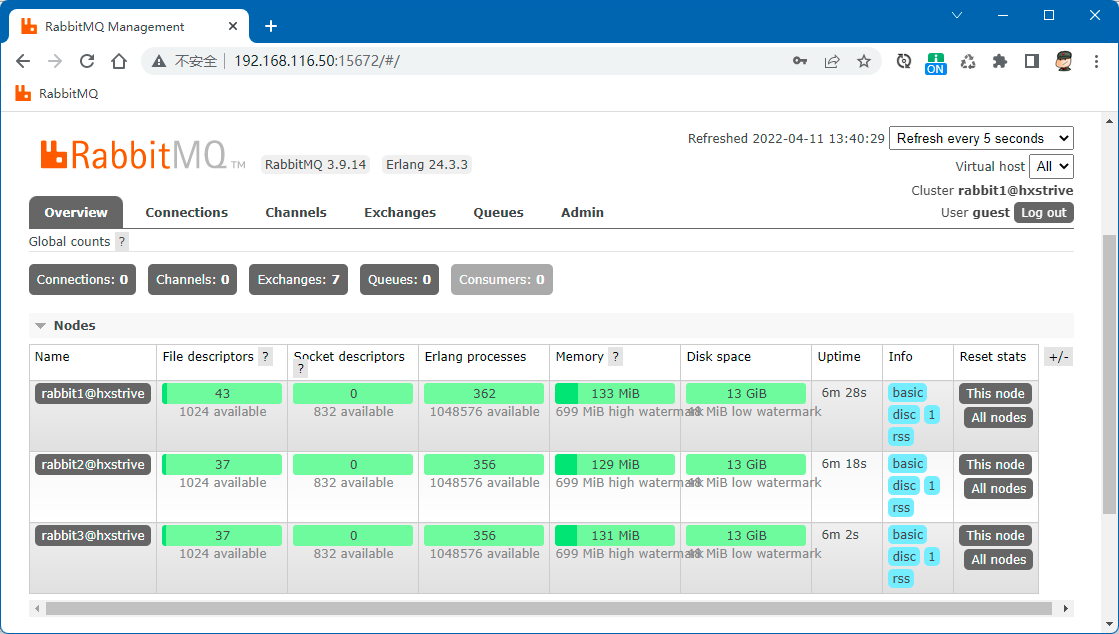Viewport: 1119px width, 634px height.
Task: Collapse the Nodes section
Action: click(x=66, y=326)
